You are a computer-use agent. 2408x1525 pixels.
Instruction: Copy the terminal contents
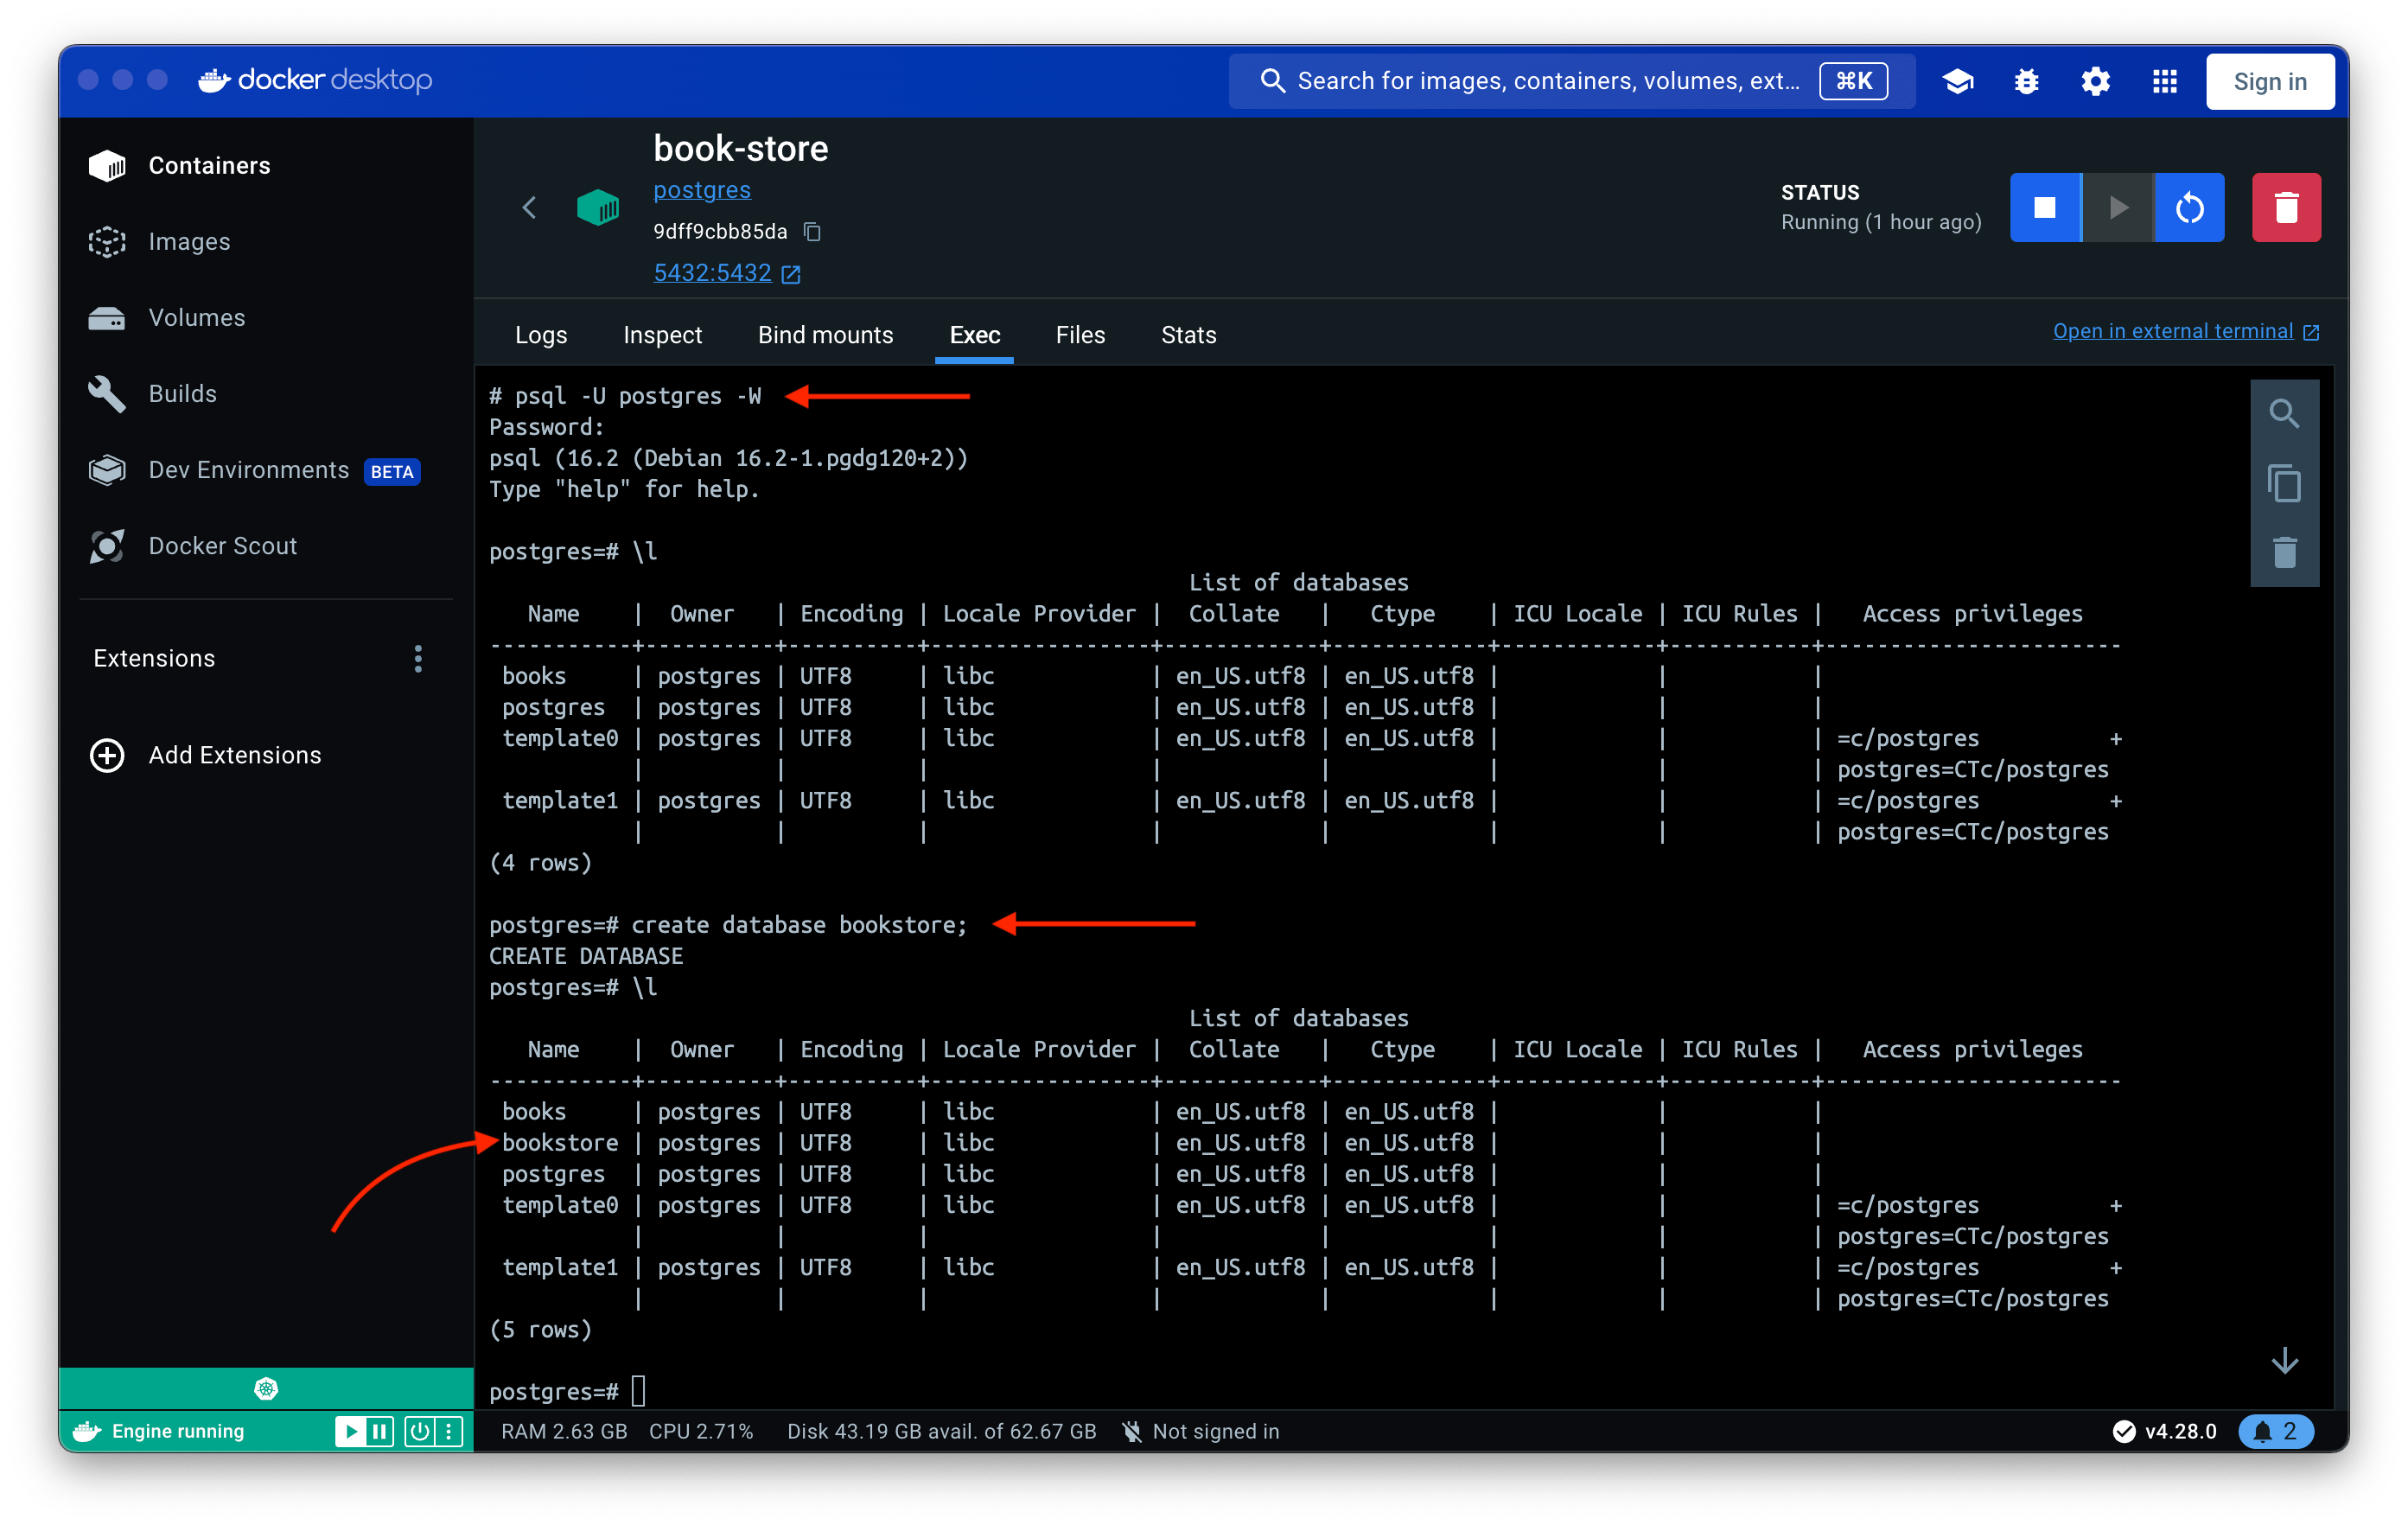coord(2285,483)
